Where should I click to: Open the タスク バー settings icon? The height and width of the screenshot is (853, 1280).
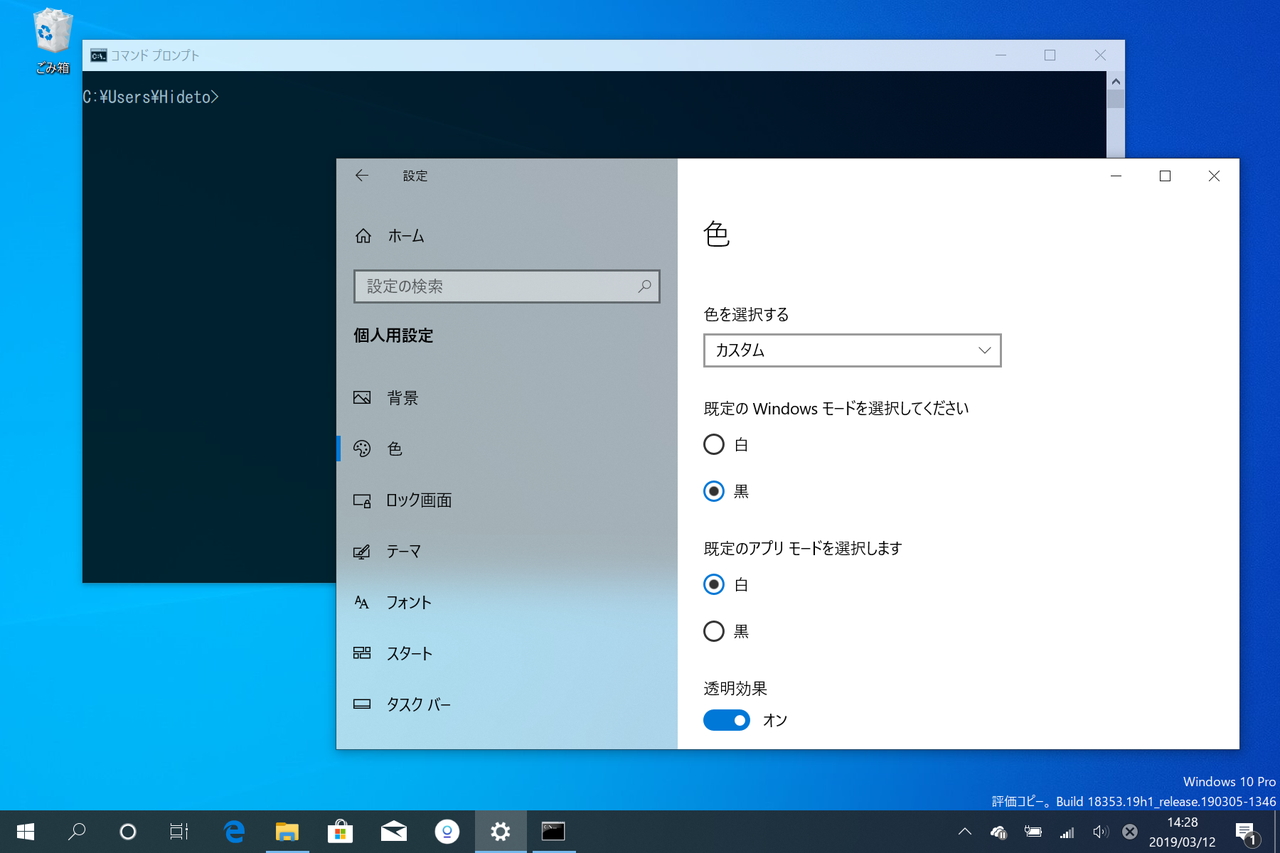tap(362, 704)
